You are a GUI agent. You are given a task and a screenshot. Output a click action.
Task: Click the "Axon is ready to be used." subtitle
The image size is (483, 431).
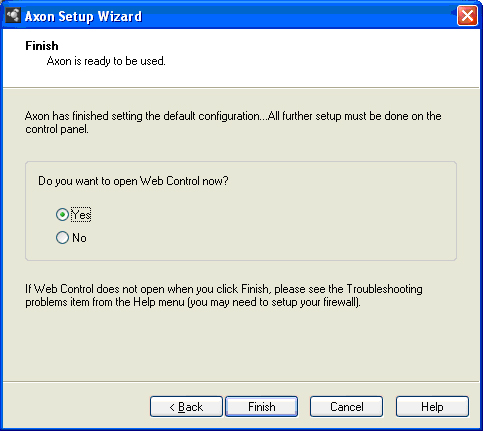pos(106,61)
